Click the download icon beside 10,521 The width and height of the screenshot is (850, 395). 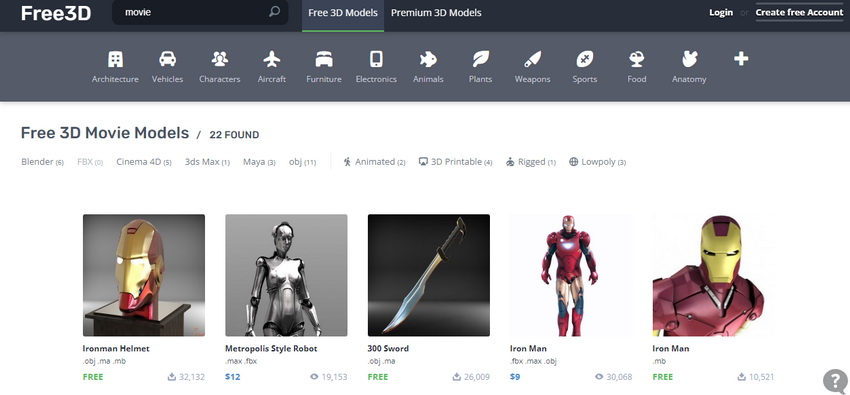[742, 377]
